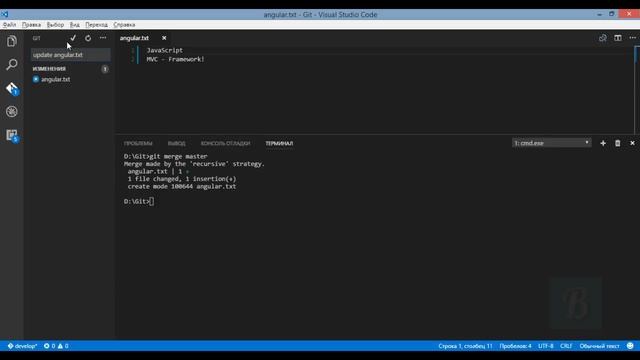This screenshot has height=360, width=640.
Task: Switch to the Вывод panel tab
Action: [x=176, y=143]
